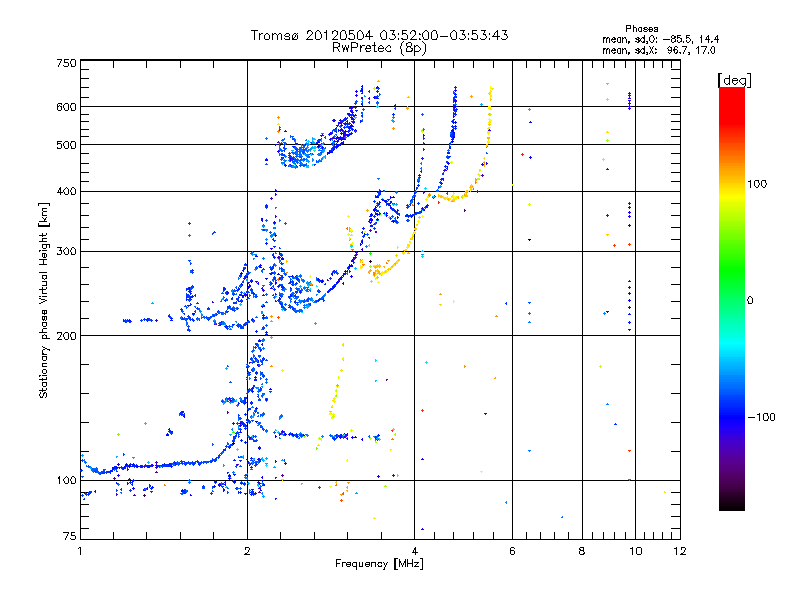Click the rainbow phase color bar
The width and height of the screenshot is (800, 600).
tap(732, 299)
